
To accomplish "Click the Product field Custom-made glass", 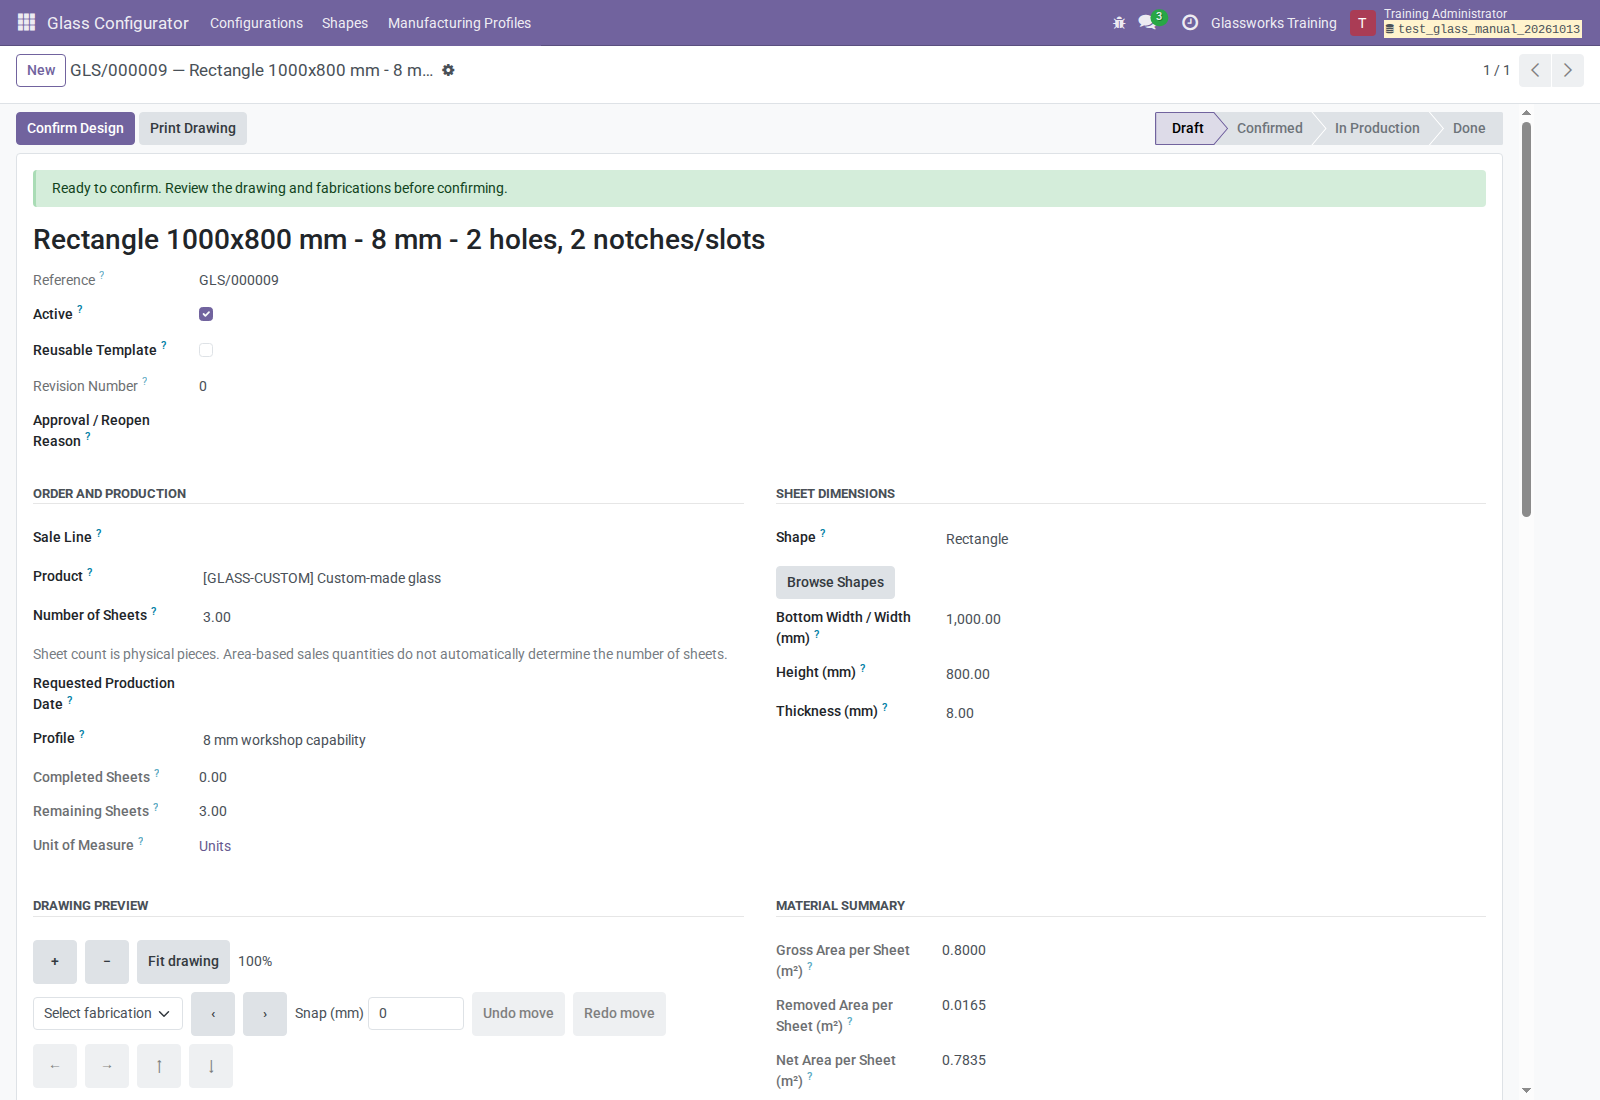I will coord(322,578).
